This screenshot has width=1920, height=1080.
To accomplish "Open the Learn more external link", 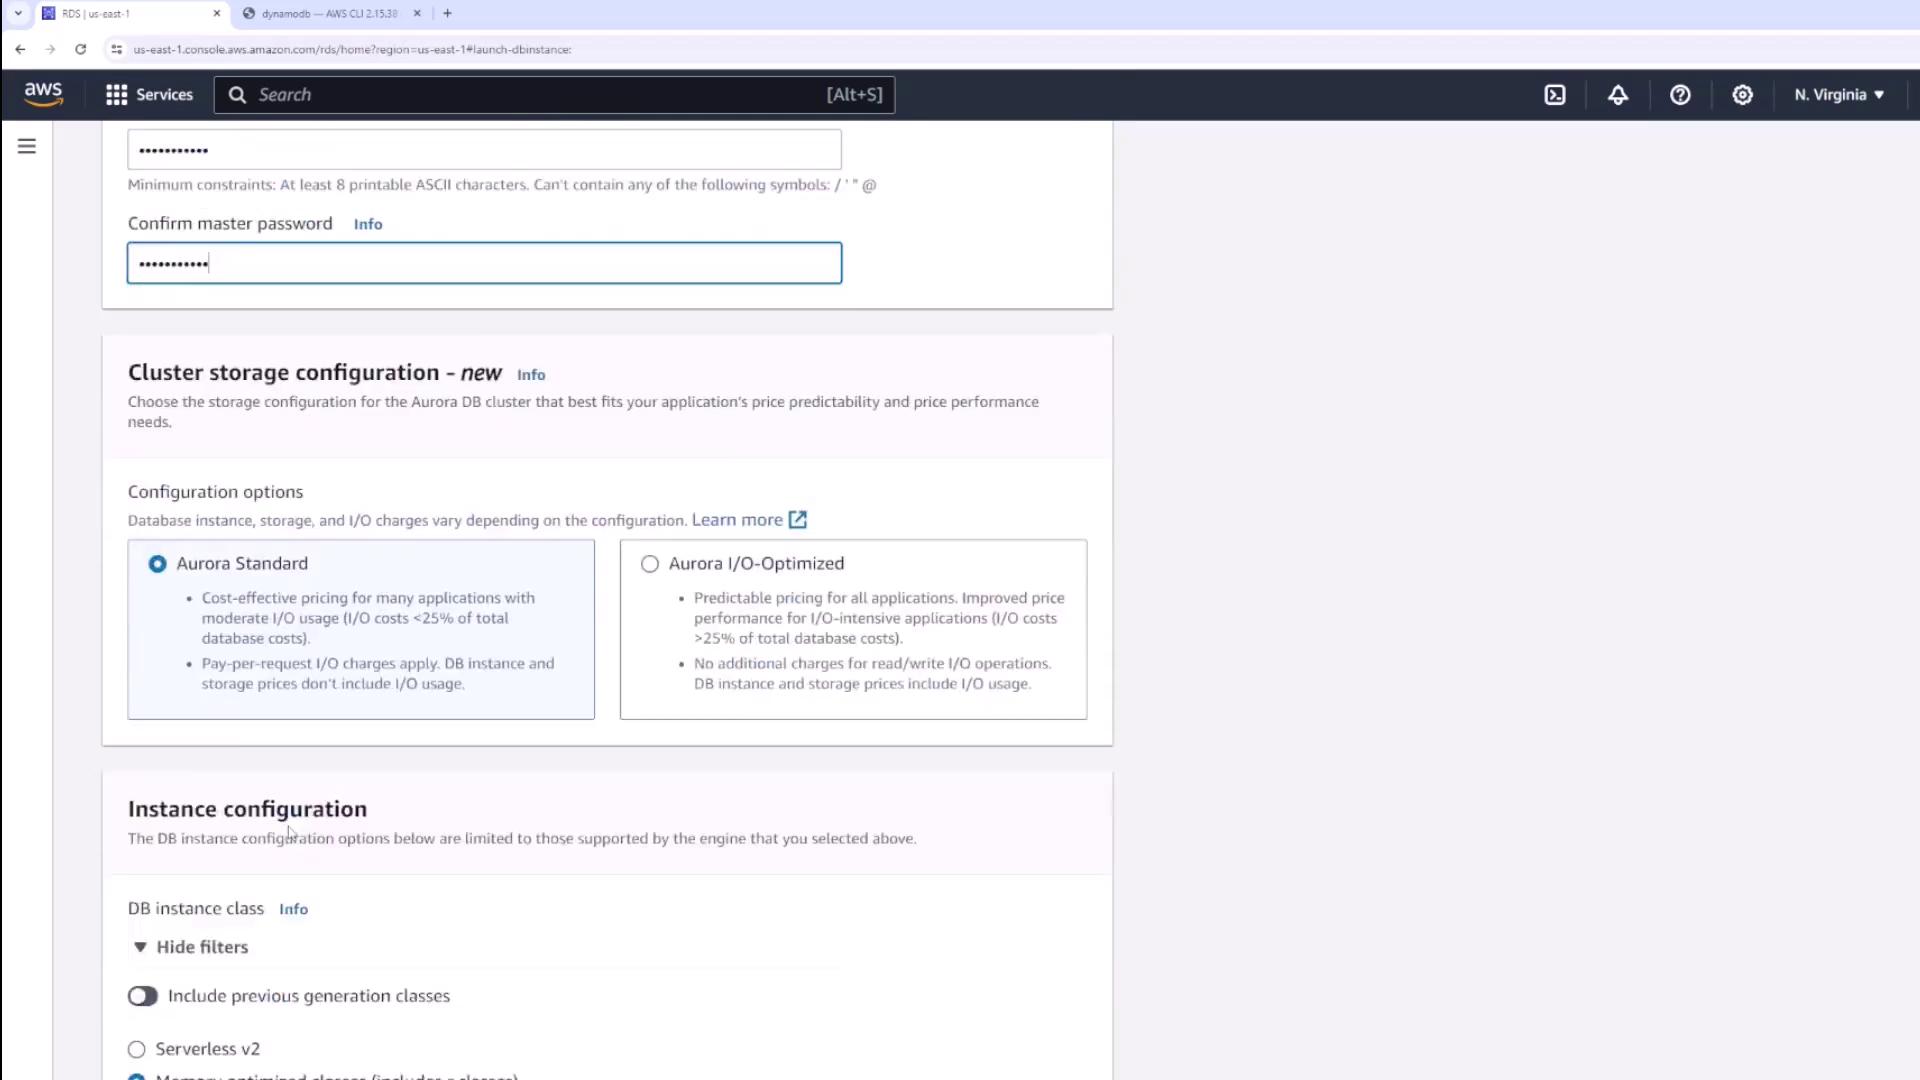I will [x=748, y=520].
